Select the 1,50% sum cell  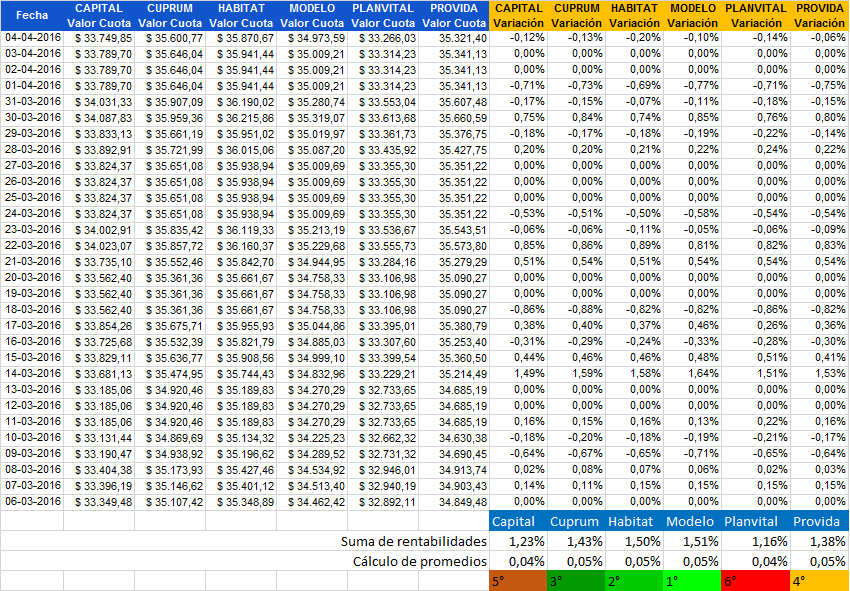(635, 541)
